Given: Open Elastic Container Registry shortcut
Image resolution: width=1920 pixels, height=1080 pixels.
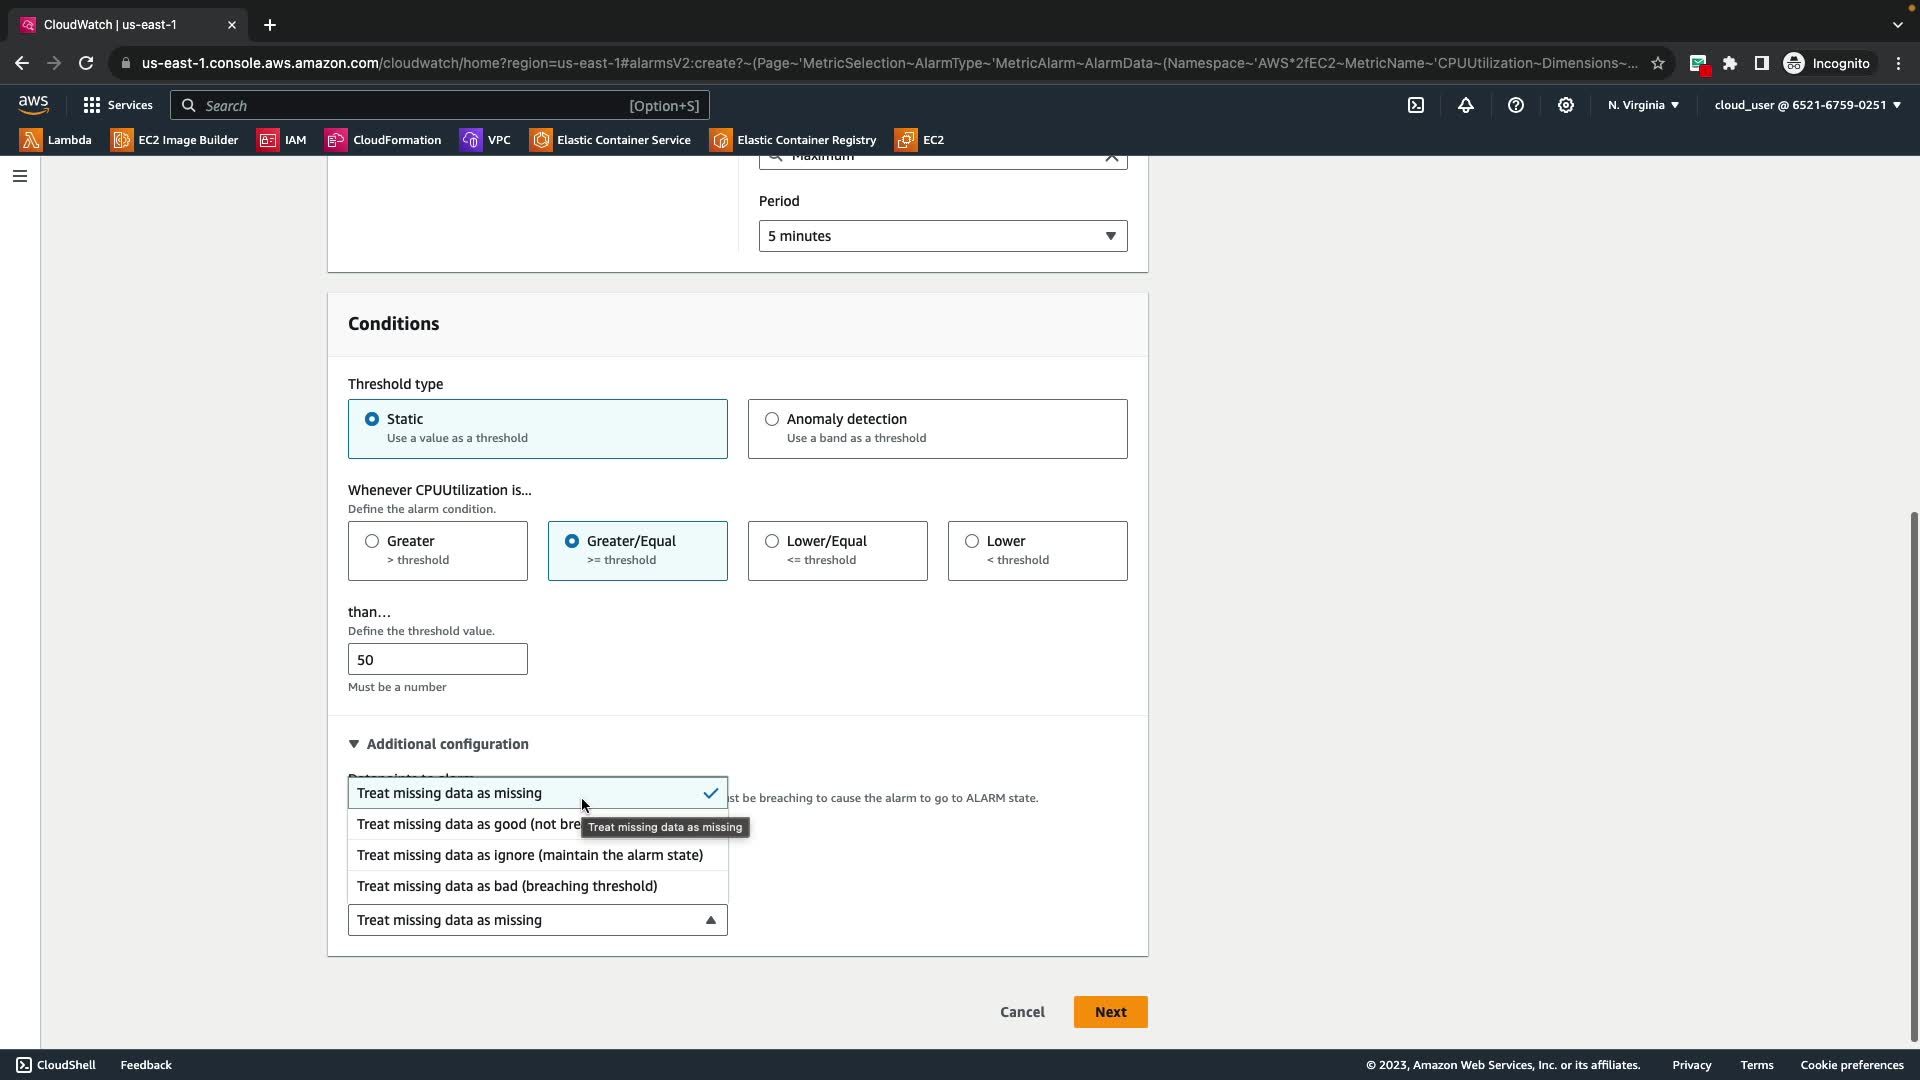Looking at the screenshot, I should pyautogui.click(x=793, y=140).
